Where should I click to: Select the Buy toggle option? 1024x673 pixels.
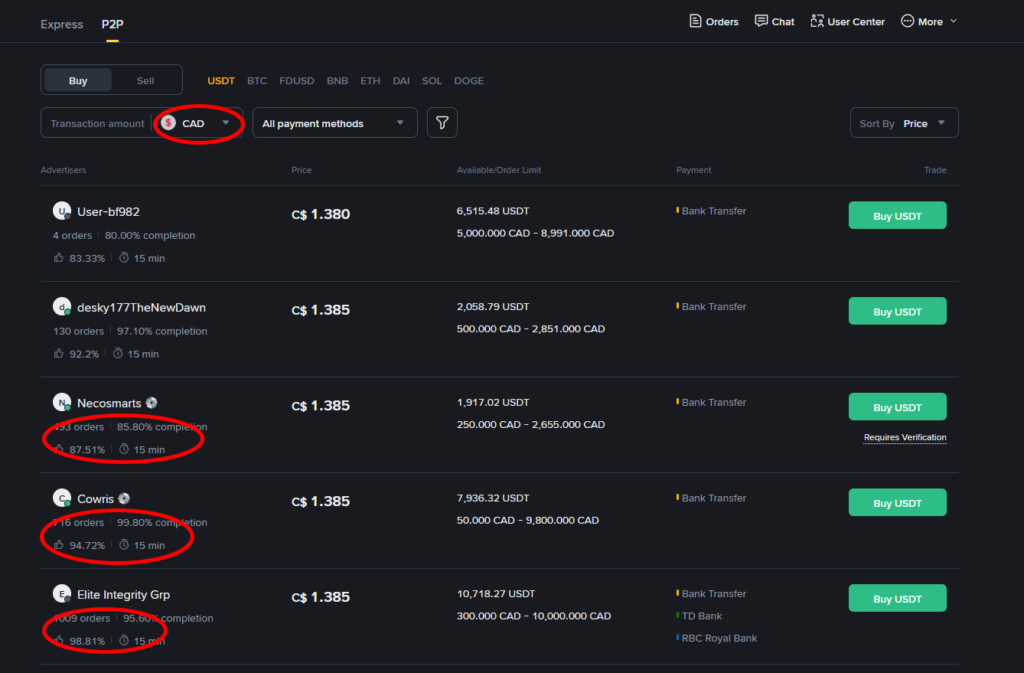point(78,80)
